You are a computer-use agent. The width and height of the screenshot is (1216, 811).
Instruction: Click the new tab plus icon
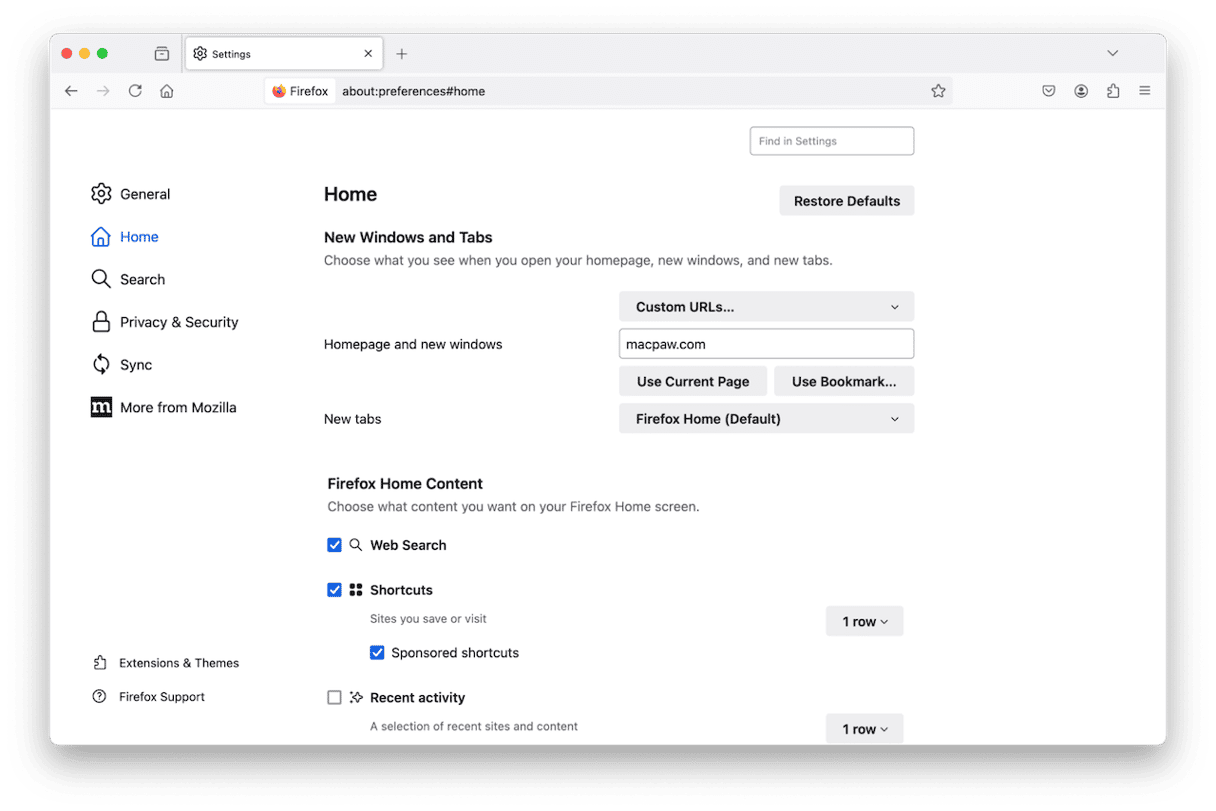click(402, 54)
